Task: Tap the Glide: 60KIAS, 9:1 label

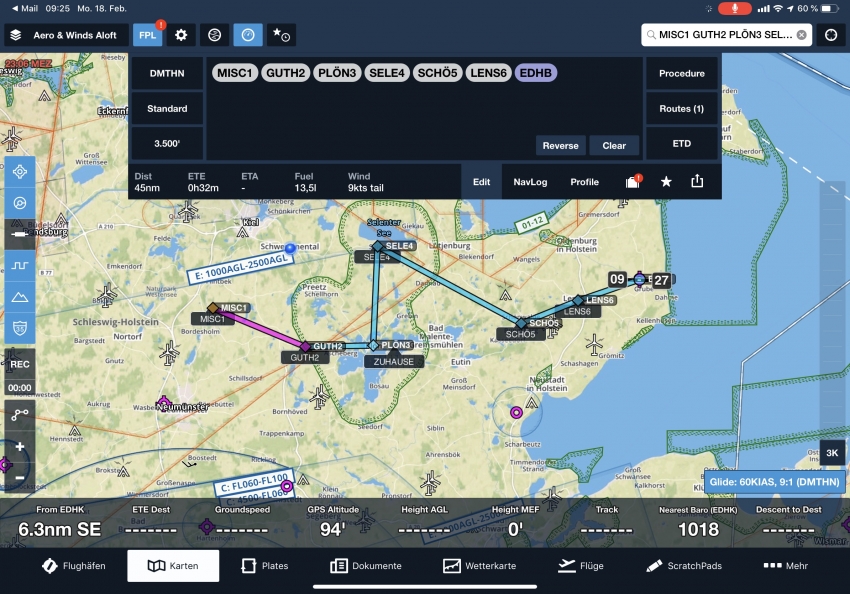Action: pyautogui.click(x=775, y=482)
